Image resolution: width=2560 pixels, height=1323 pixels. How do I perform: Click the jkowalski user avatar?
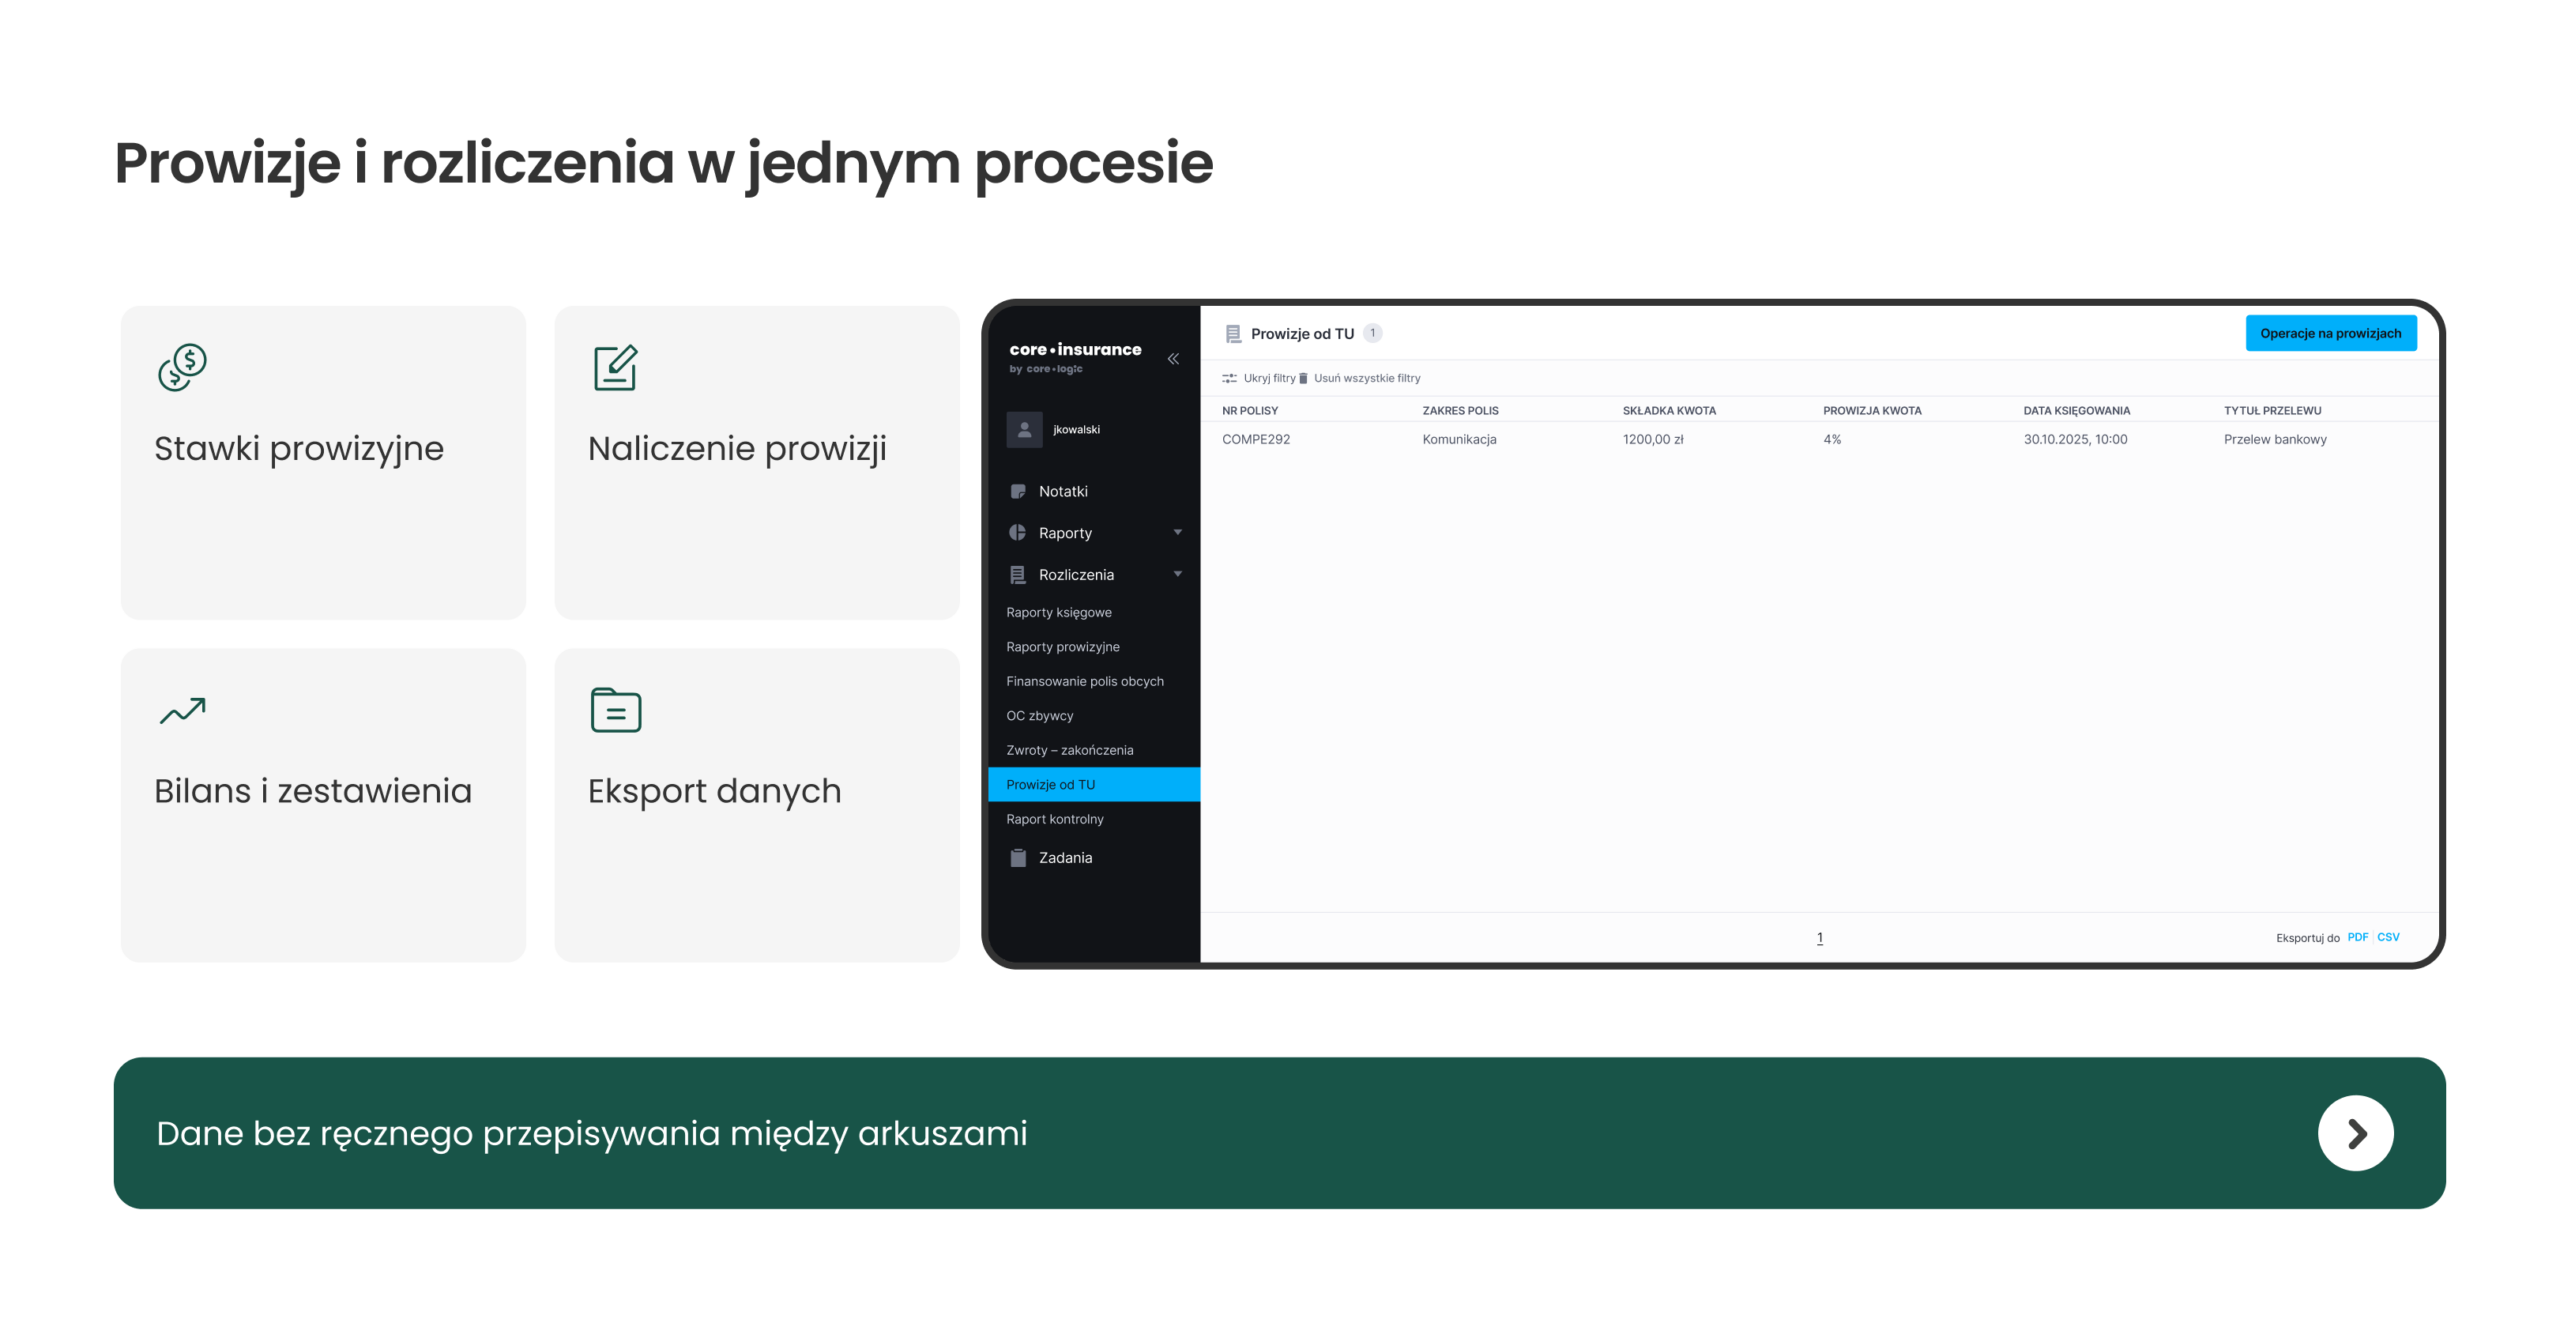pyautogui.click(x=1024, y=429)
